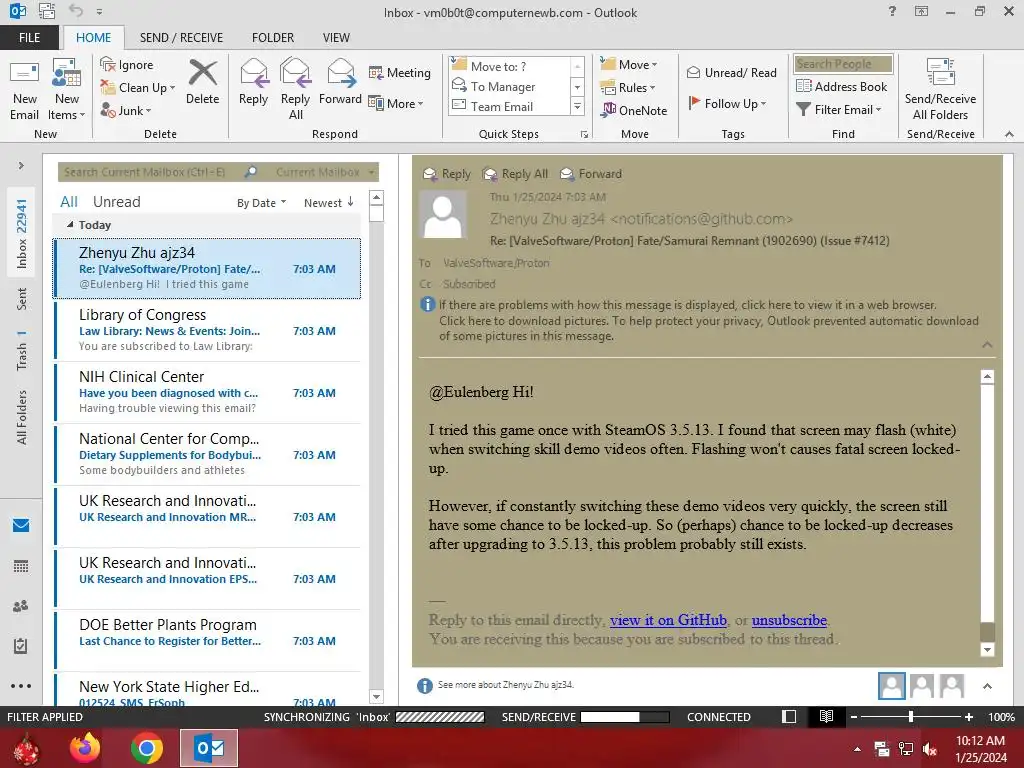
Task: Forward the message from the ribbon
Action: (x=340, y=82)
